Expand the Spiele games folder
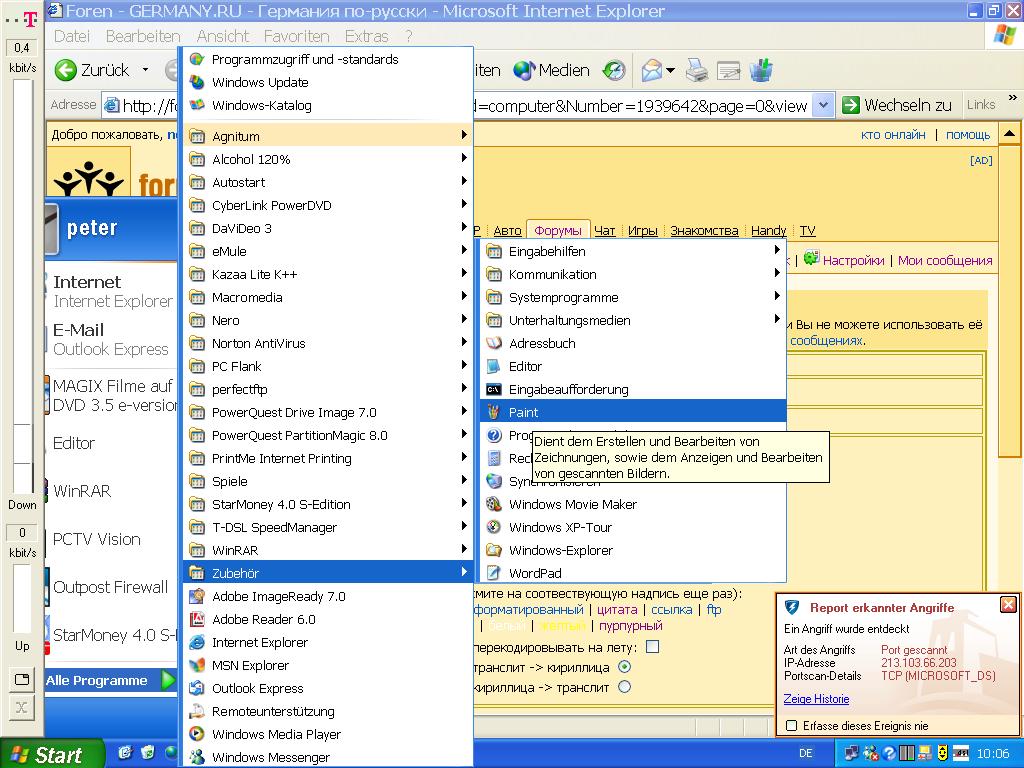The width and height of the screenshot is (1024, 768). point(328,481)
